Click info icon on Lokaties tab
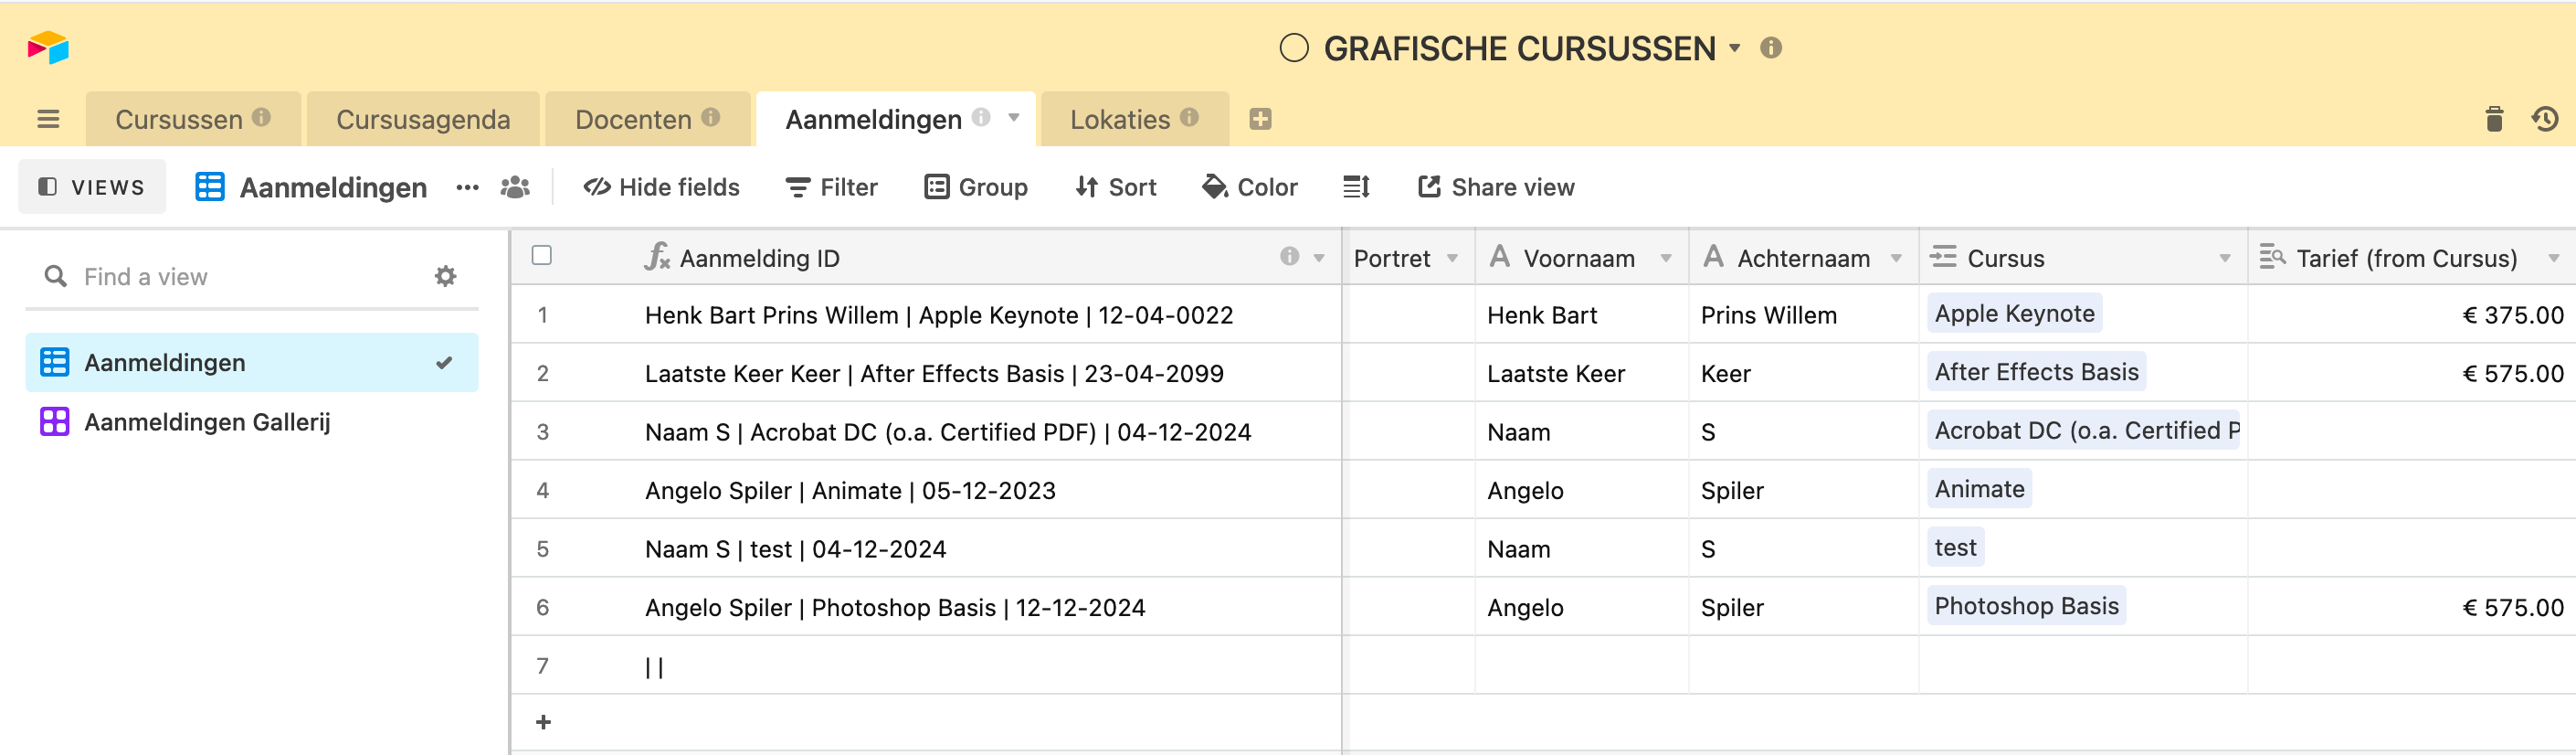This screenshot has height=755, width=2576. tap(1189, 117)
